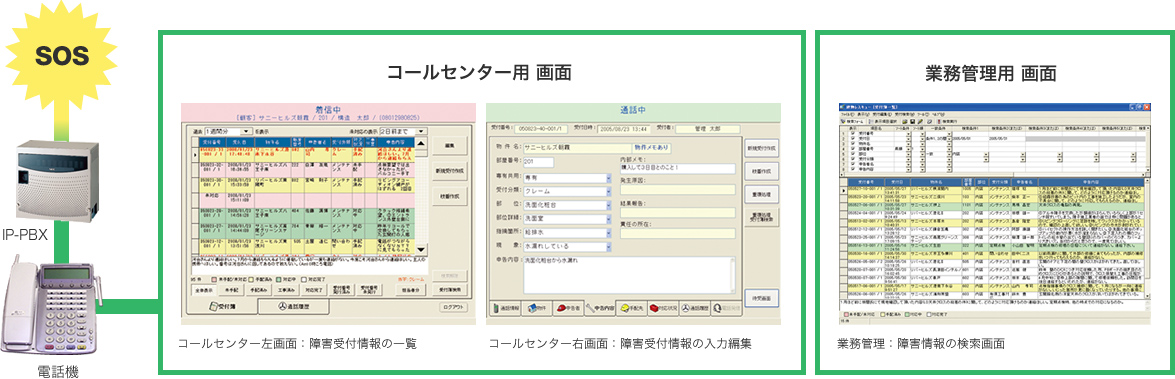Open ツール menu in management window

(922, 114)
